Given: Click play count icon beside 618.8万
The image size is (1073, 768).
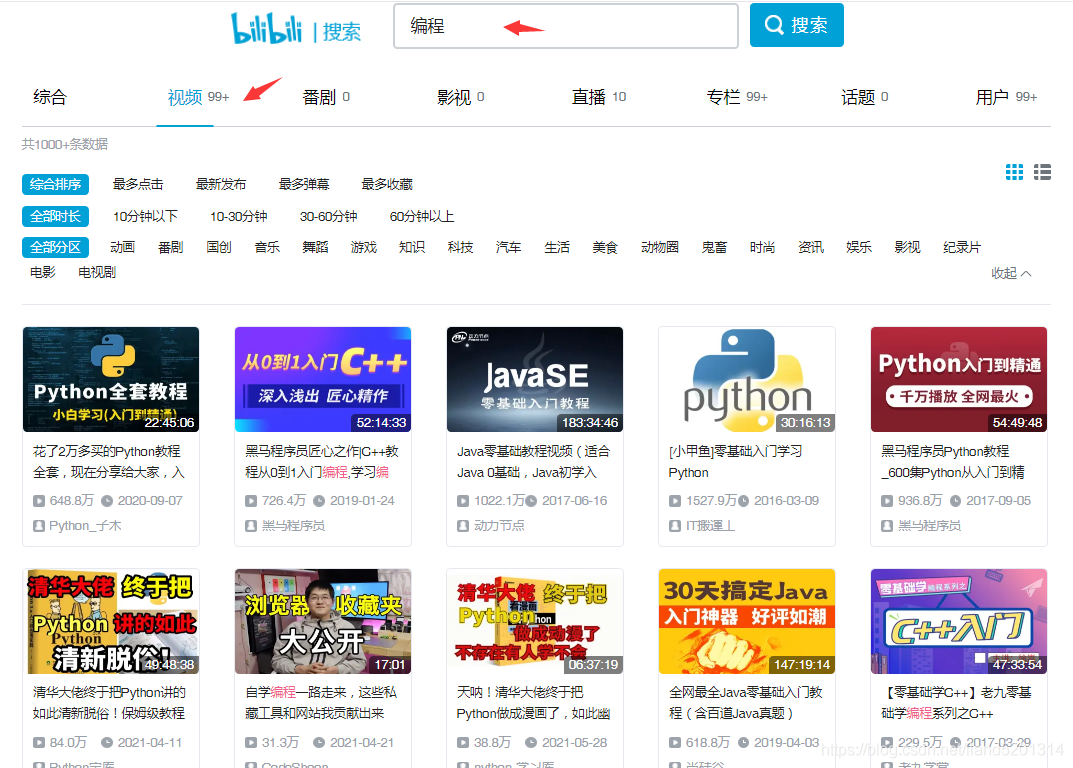Looking at the screenshot, I should coord(675,743).
